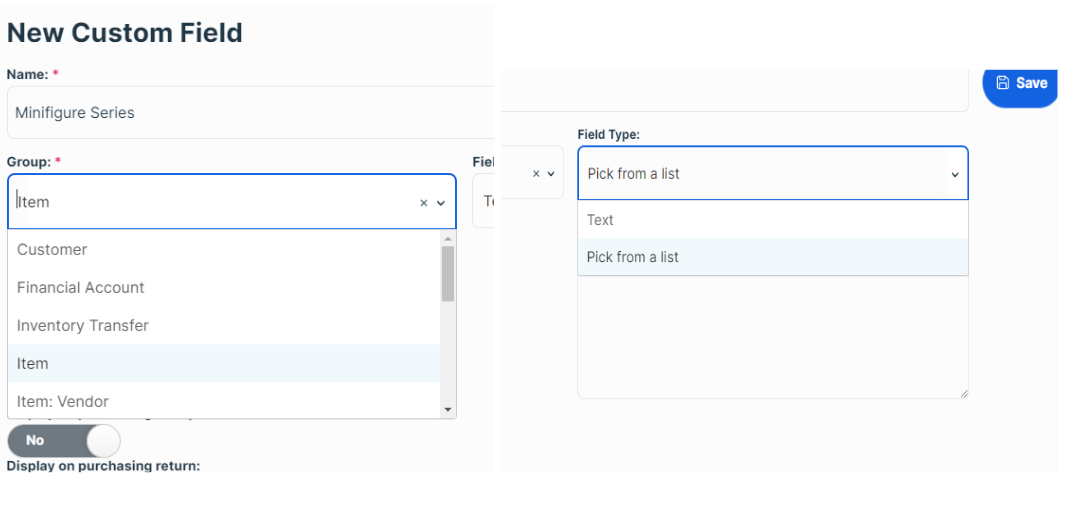Toggle the No switch

click(x=63, y=440)
